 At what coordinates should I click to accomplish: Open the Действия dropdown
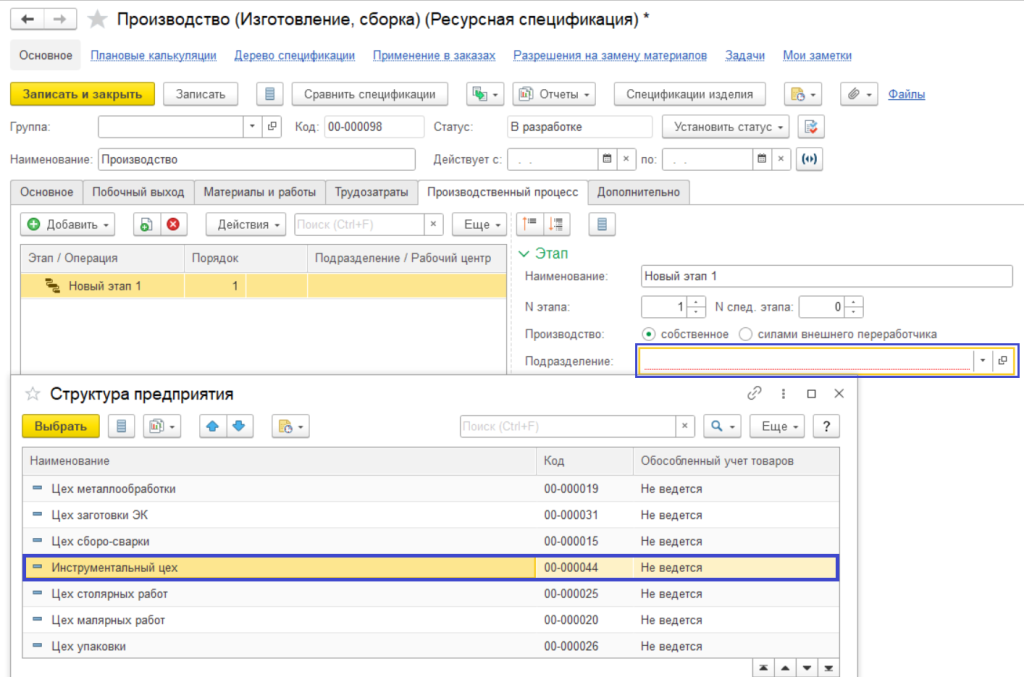coord(246,224)
